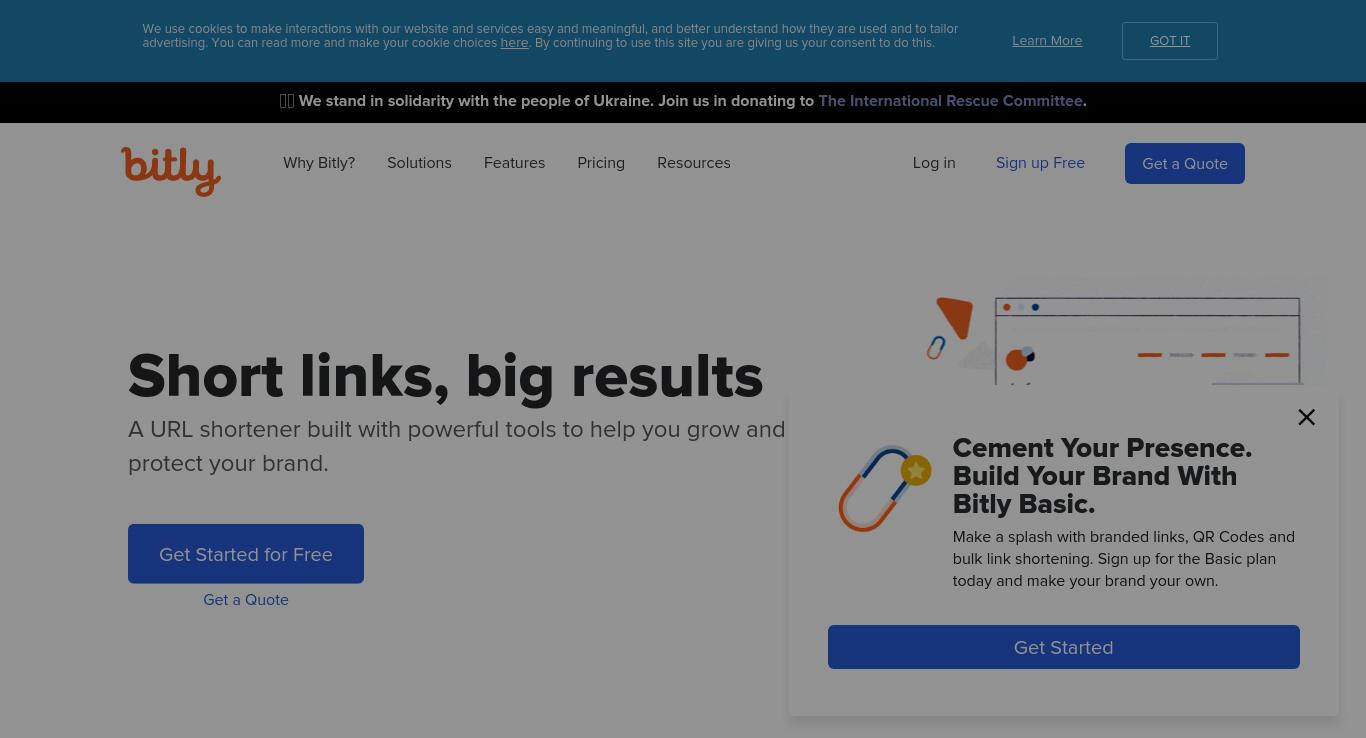Click the Log in link
1366x738 pixels.
(934, 163)
